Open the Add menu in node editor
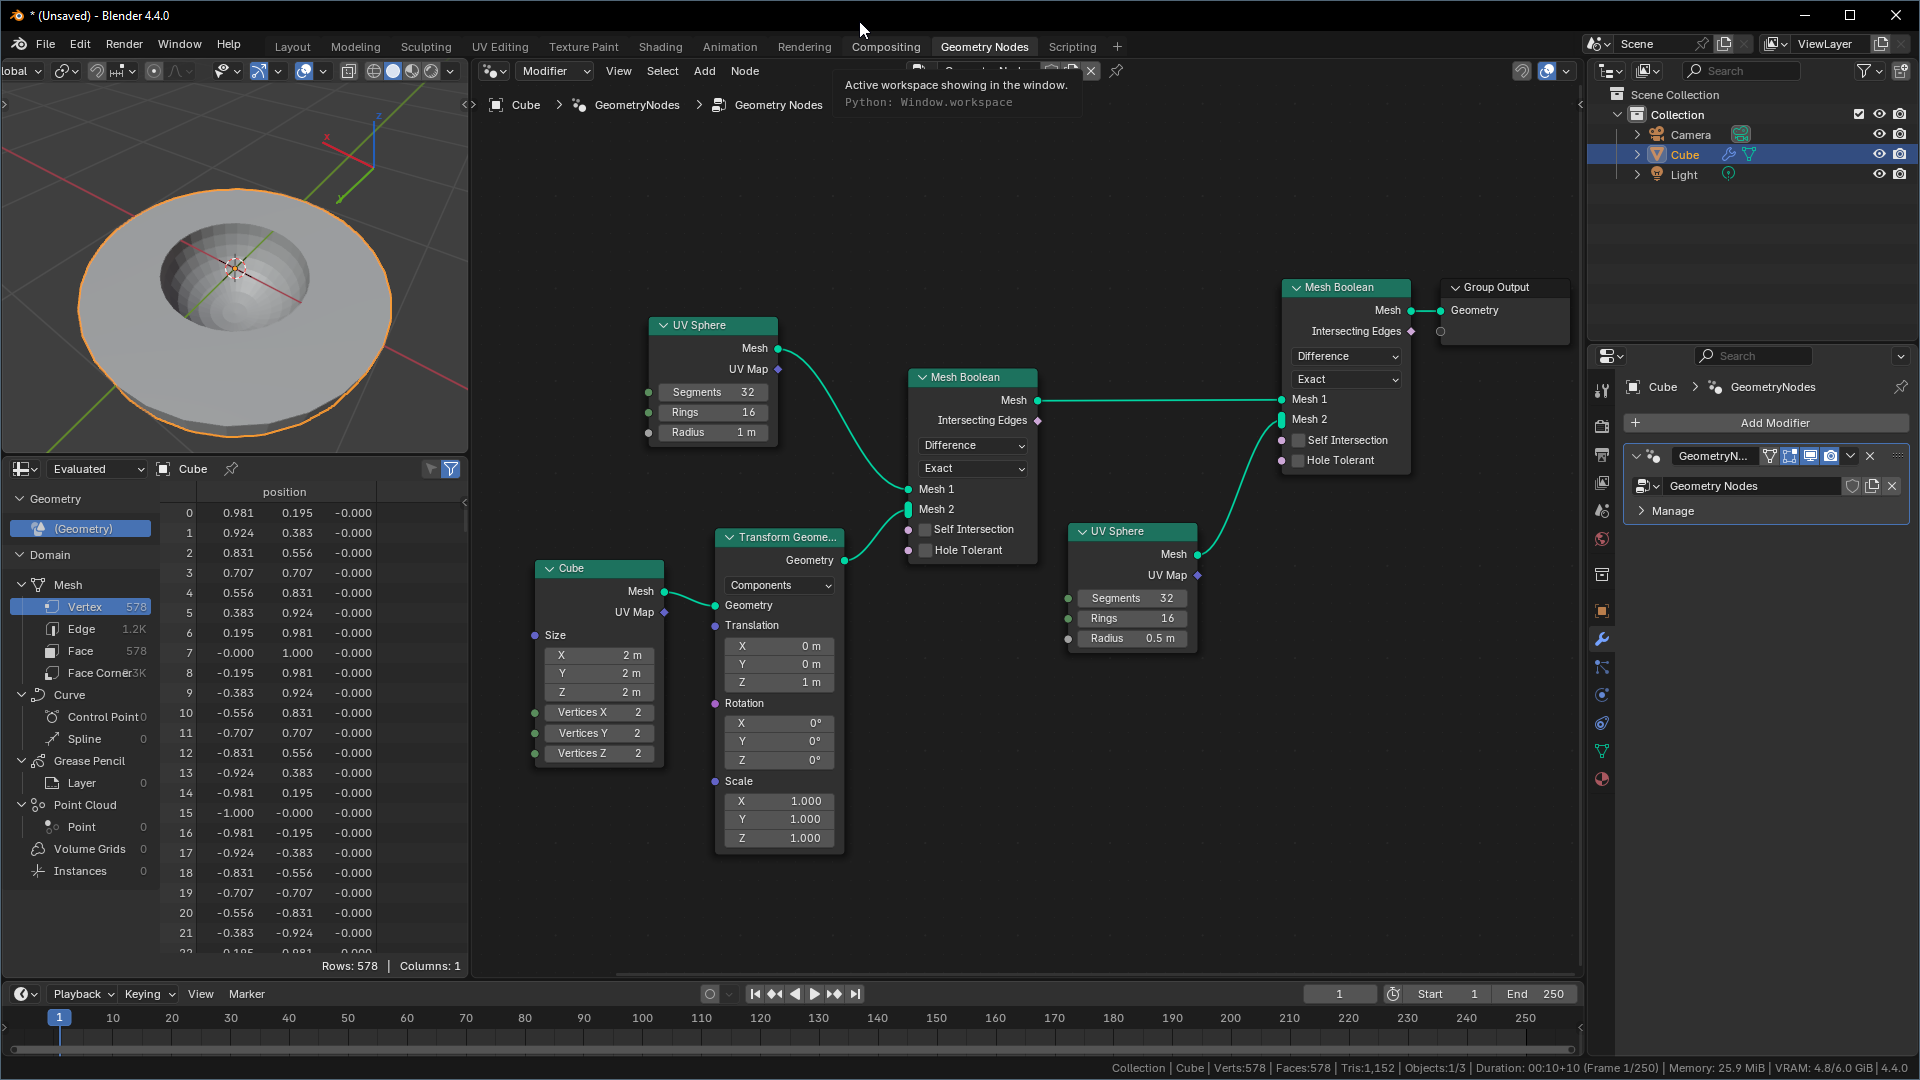 point(704,71)
